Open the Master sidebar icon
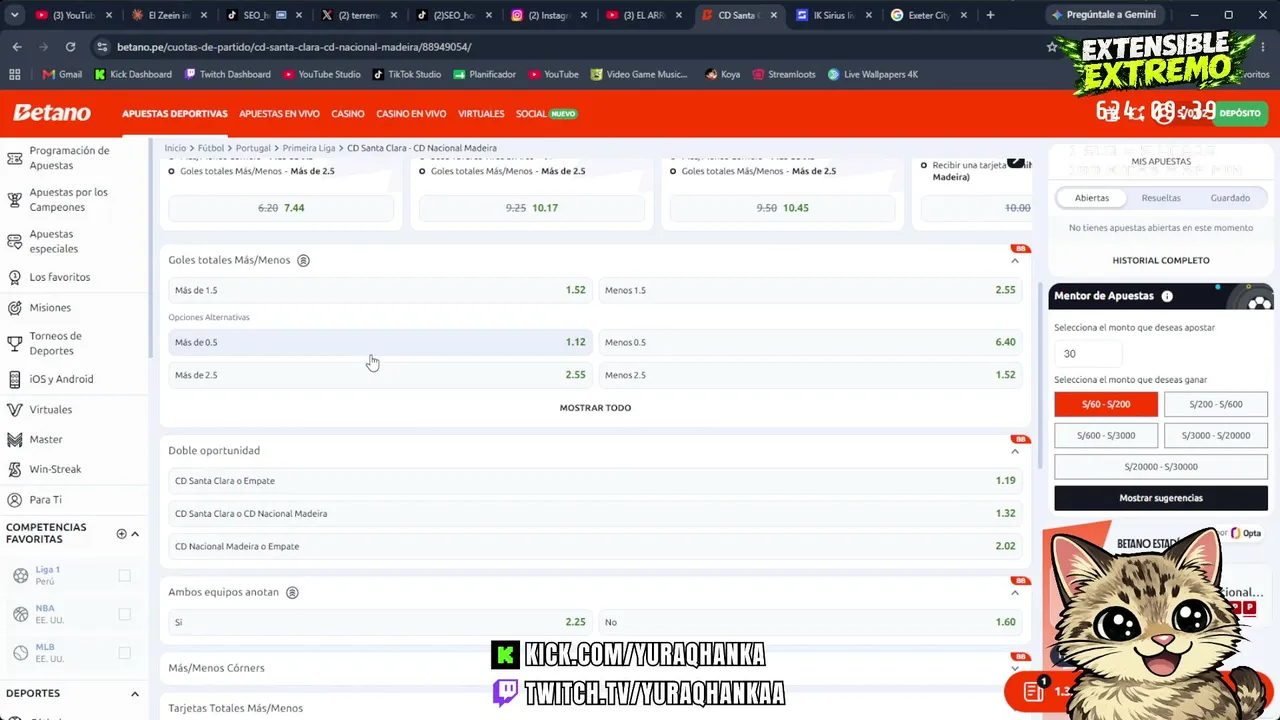 14,439
